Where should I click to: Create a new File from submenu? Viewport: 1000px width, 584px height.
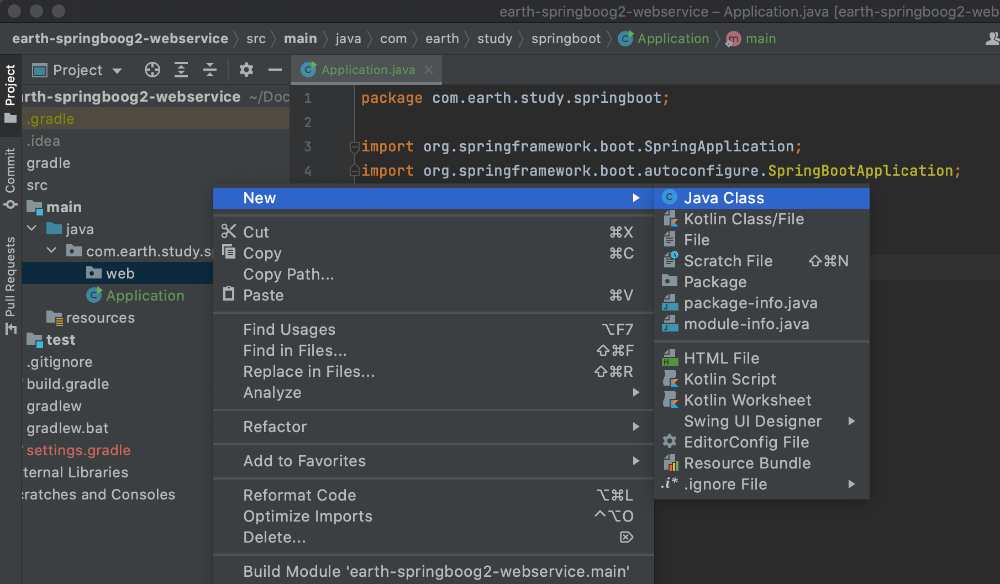762,240
